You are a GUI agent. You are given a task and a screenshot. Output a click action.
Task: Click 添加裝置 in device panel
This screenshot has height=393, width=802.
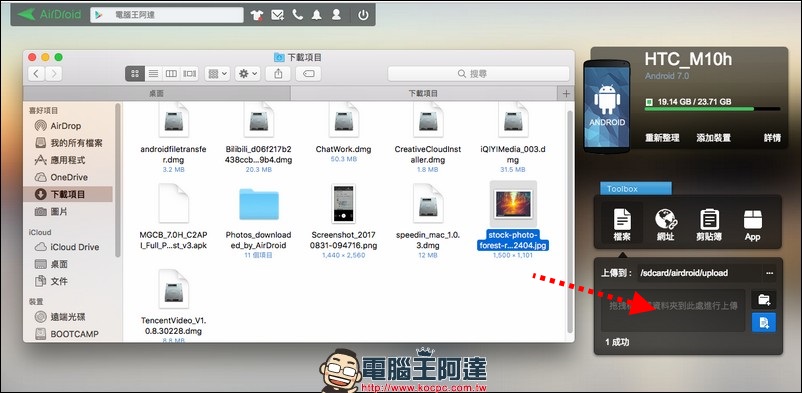click(713, 138)
